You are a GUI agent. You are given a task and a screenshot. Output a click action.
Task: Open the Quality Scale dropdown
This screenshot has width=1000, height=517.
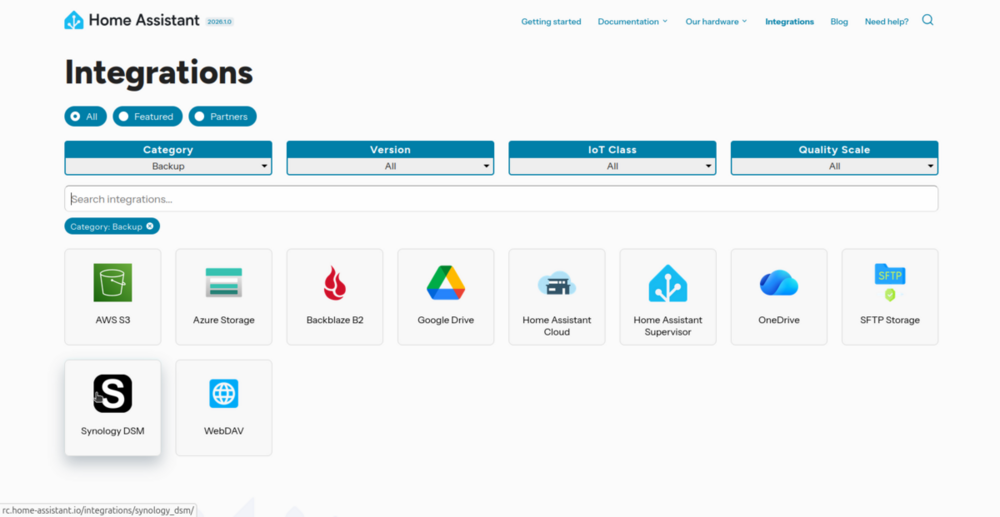pos(834,166)
